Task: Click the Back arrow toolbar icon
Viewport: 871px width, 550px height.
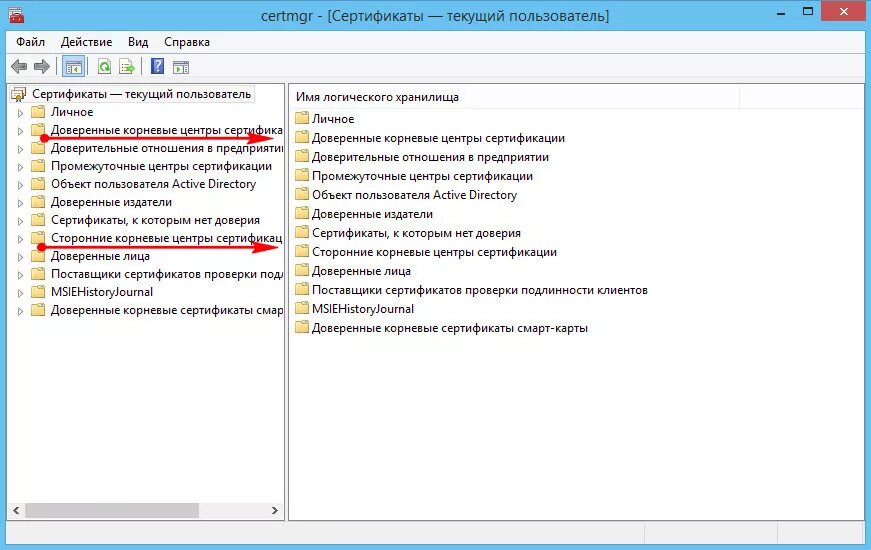Action: click(19, 67)
